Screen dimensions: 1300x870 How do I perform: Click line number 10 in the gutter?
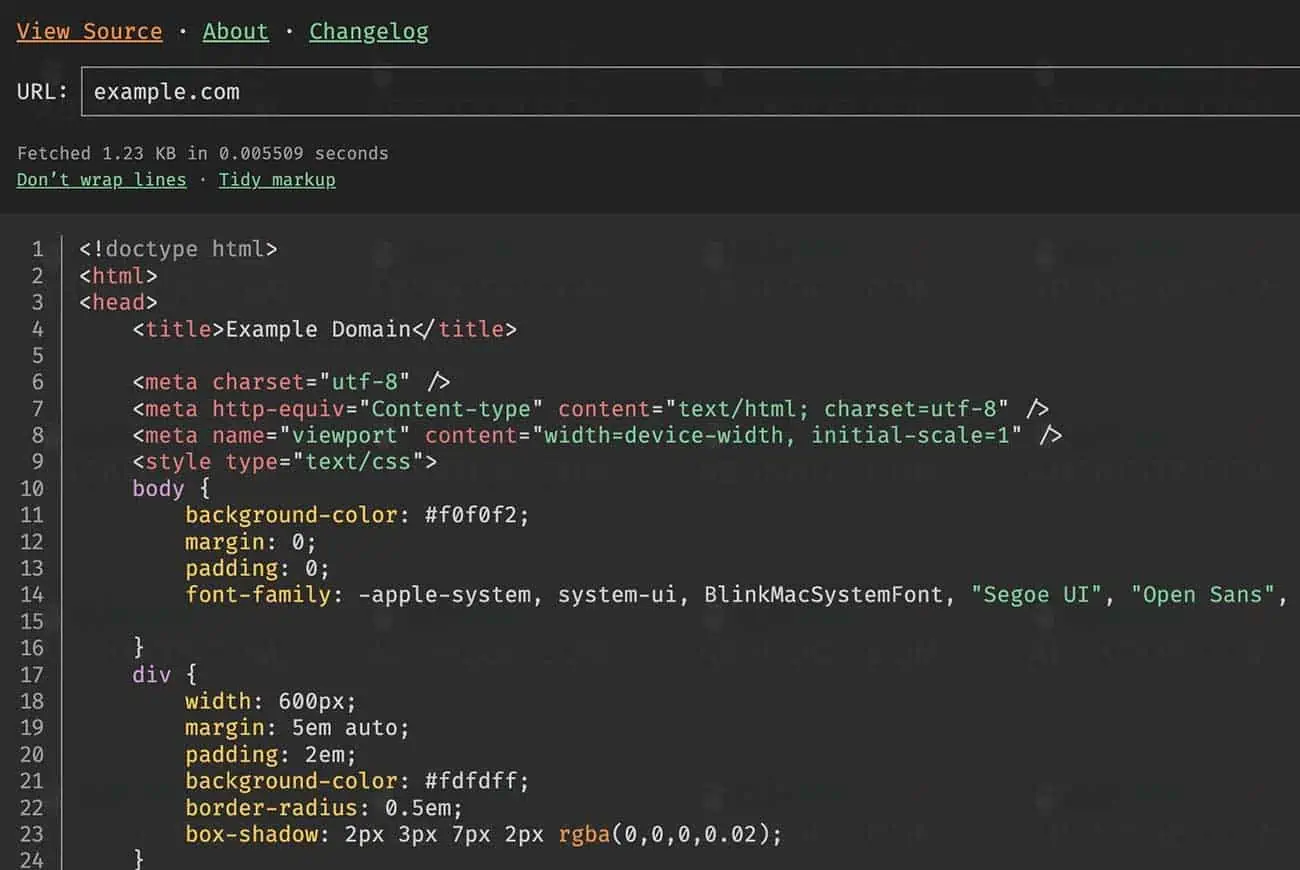pyautogui.click(x=32, y=488)
